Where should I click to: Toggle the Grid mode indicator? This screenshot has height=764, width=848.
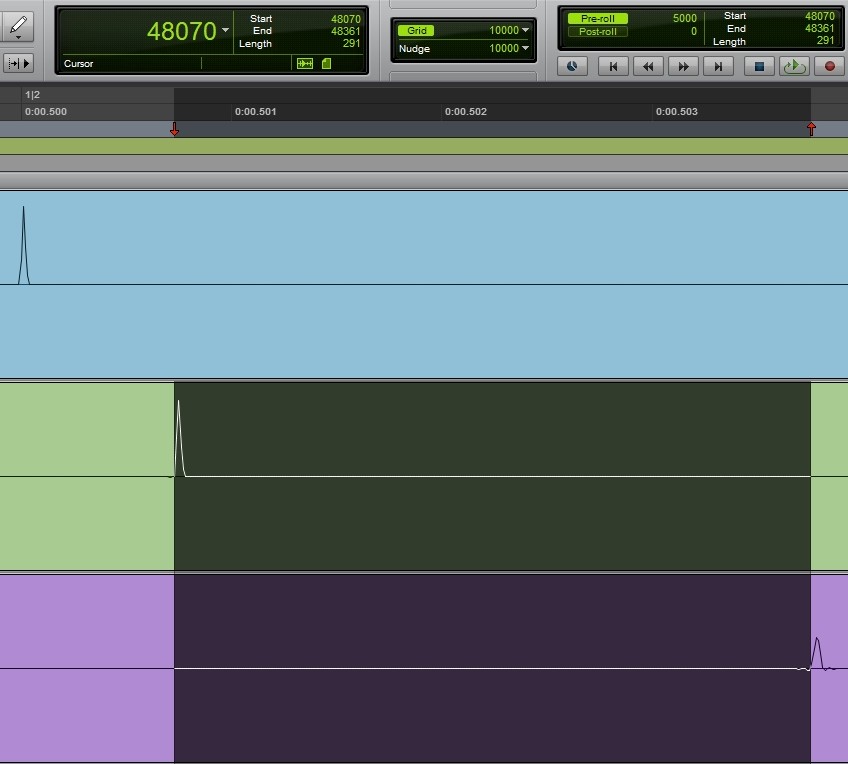pyautogui.click(x=417, y=30)
